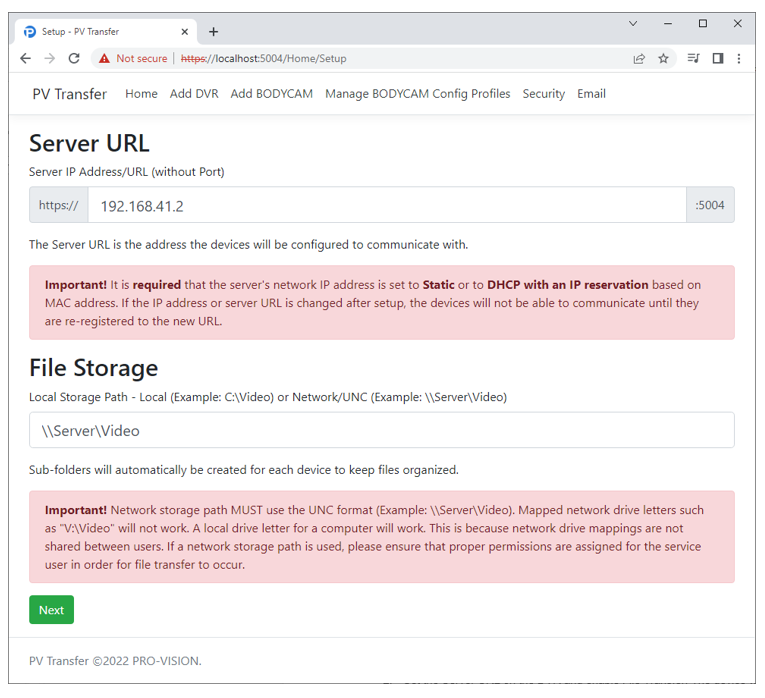Toggle the browser side panel icon
Image resolution: width=765 pixels, height=698 pixels.
pos(718,59)
